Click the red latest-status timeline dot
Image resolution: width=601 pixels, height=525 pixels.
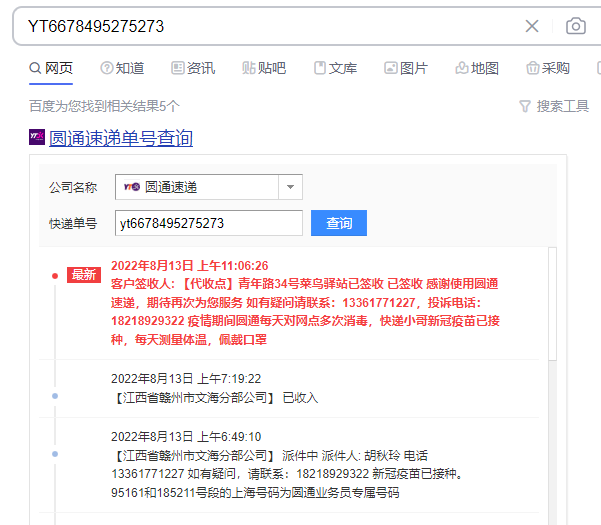55,276
